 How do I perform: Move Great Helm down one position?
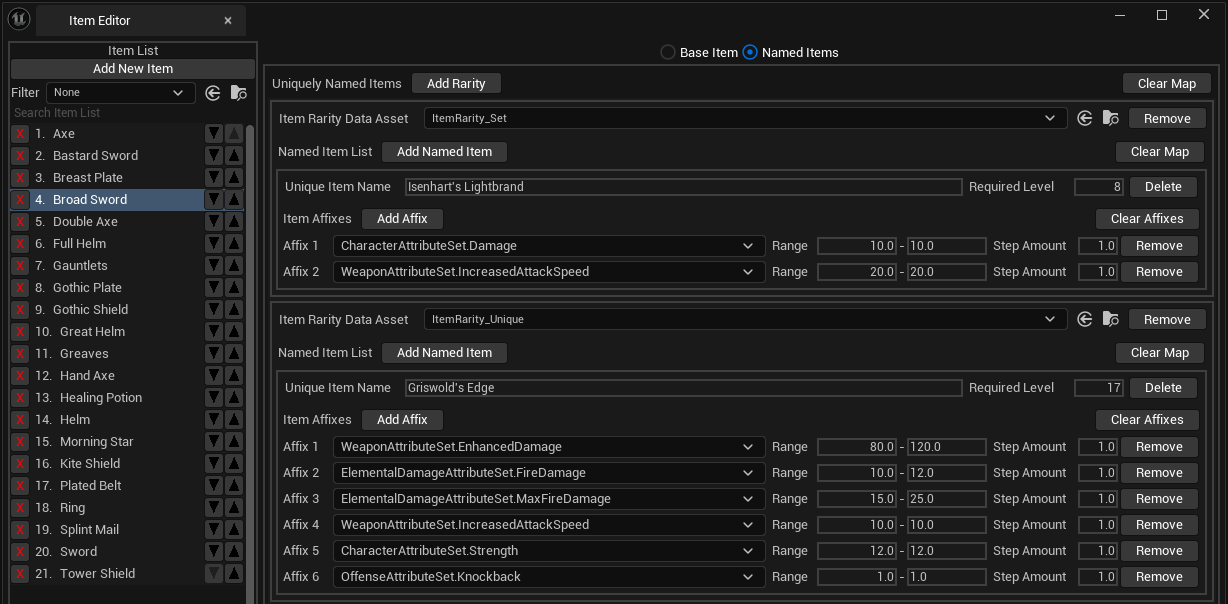(x=213, y=332)
